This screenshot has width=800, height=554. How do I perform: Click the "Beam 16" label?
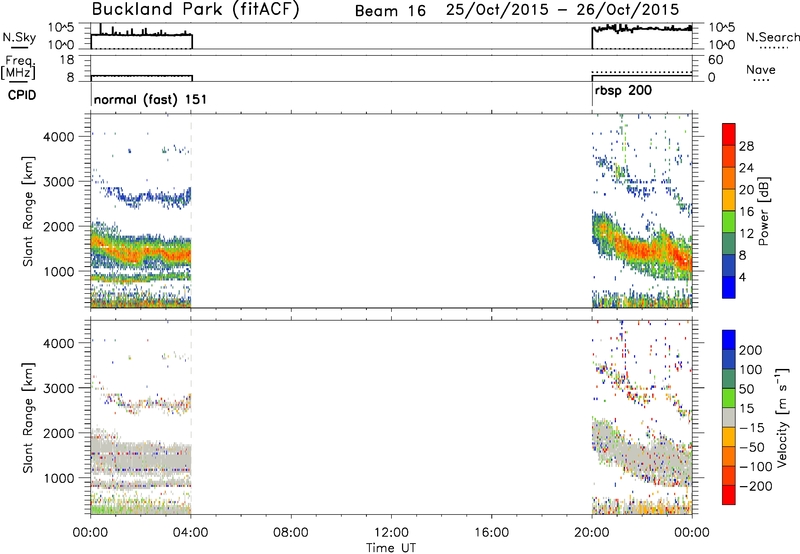point(390,11)
